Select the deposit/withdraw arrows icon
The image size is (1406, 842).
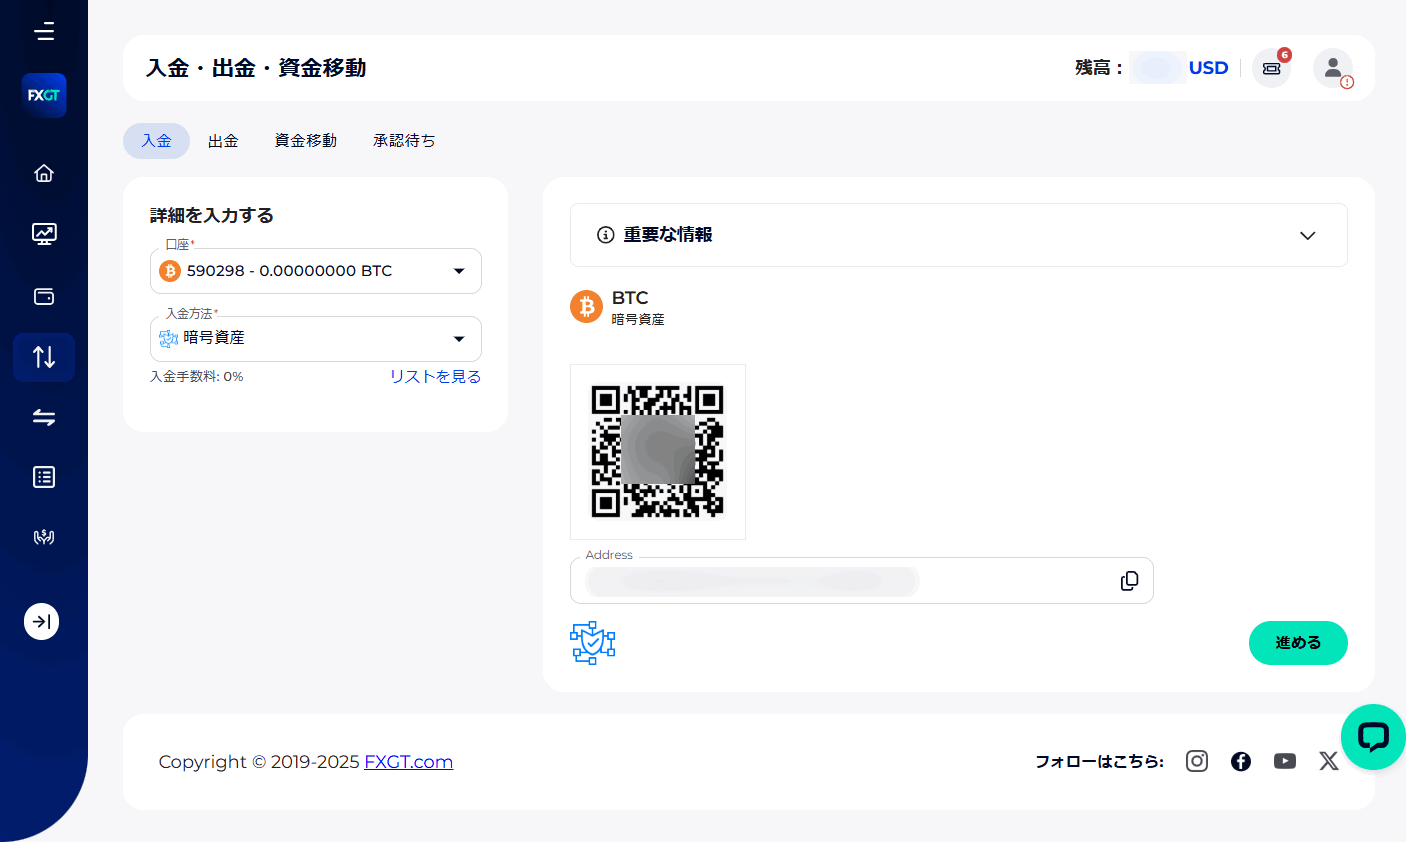click(x=44, y=357)
